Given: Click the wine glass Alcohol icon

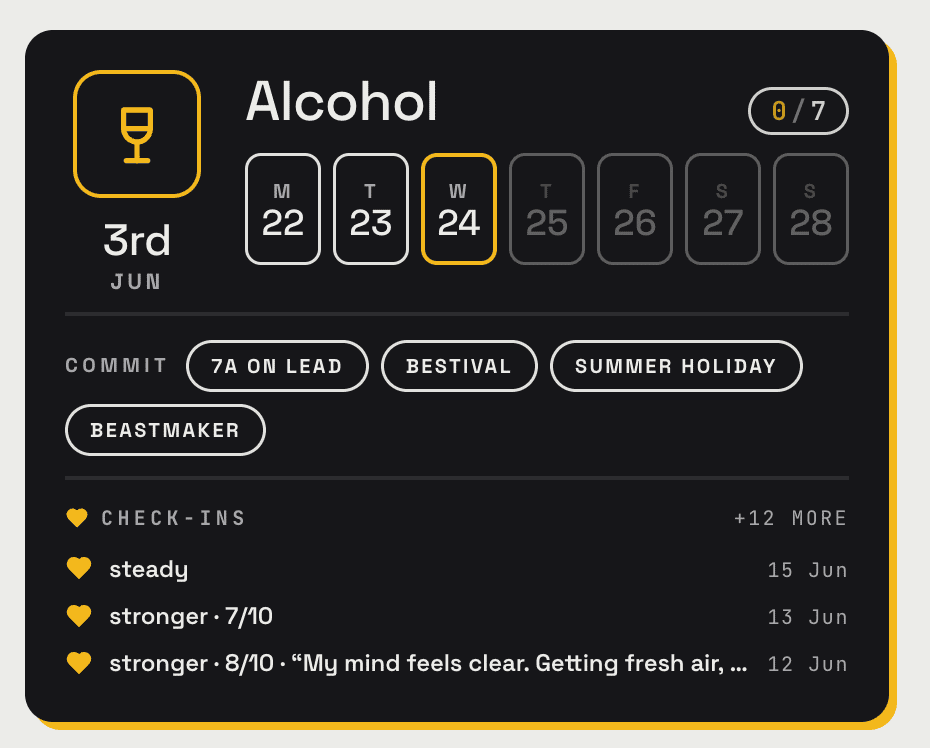Looking at the screenshot, I should [x=137, y=134].
